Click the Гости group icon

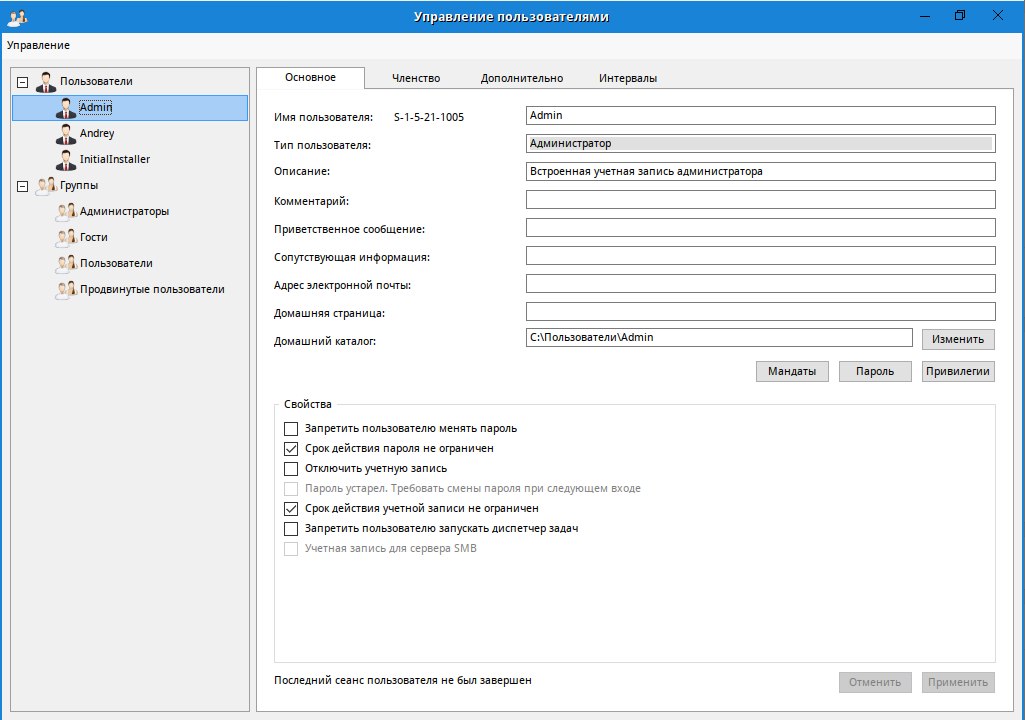(66, 238)
